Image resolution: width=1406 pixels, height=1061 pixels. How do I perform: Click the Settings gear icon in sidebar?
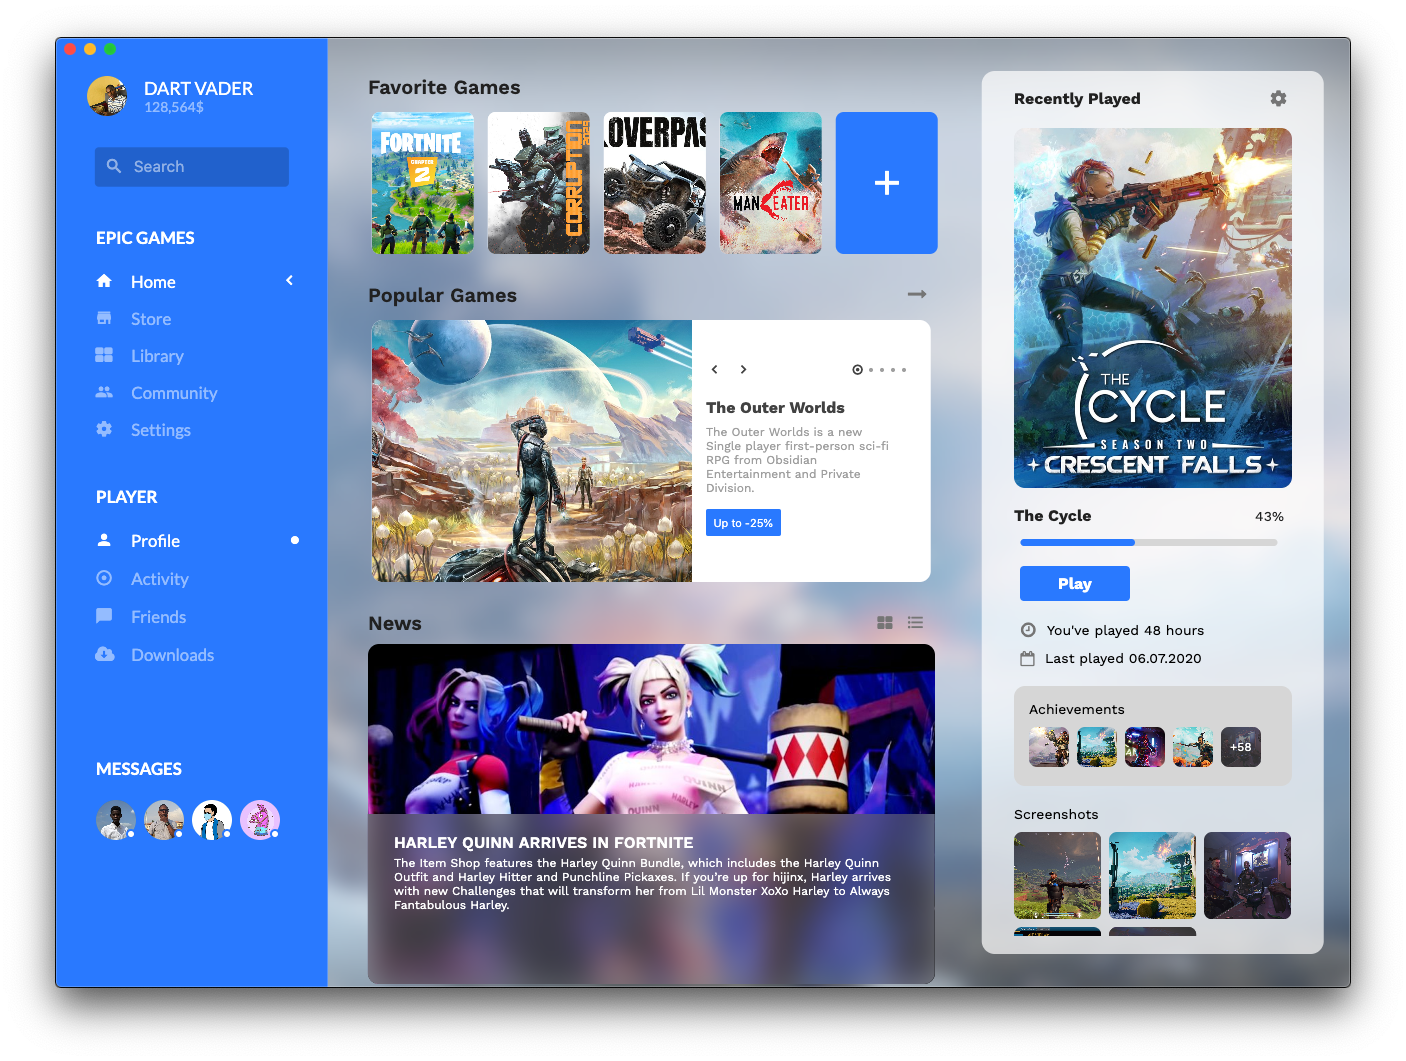coord(104,429)
